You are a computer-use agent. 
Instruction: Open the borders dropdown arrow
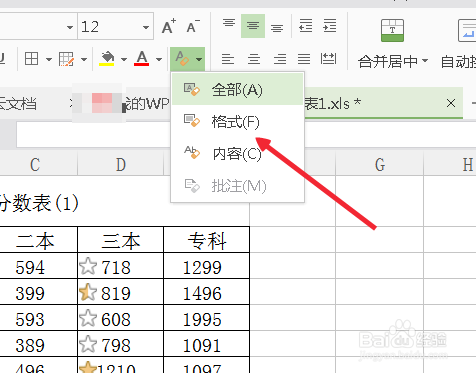[x=49, y=59]
